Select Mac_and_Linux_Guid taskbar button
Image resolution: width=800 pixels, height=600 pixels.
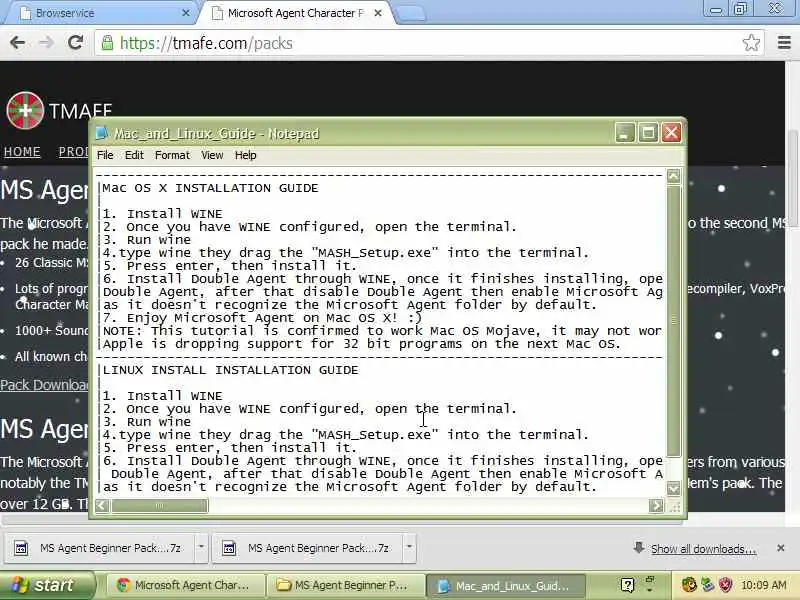coord(506,585)
